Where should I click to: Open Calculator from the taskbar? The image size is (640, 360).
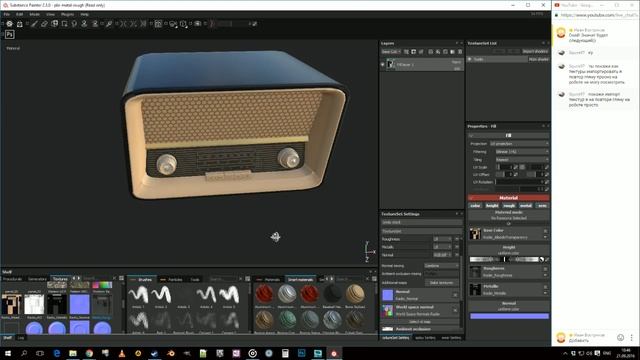tap(285, 353)
